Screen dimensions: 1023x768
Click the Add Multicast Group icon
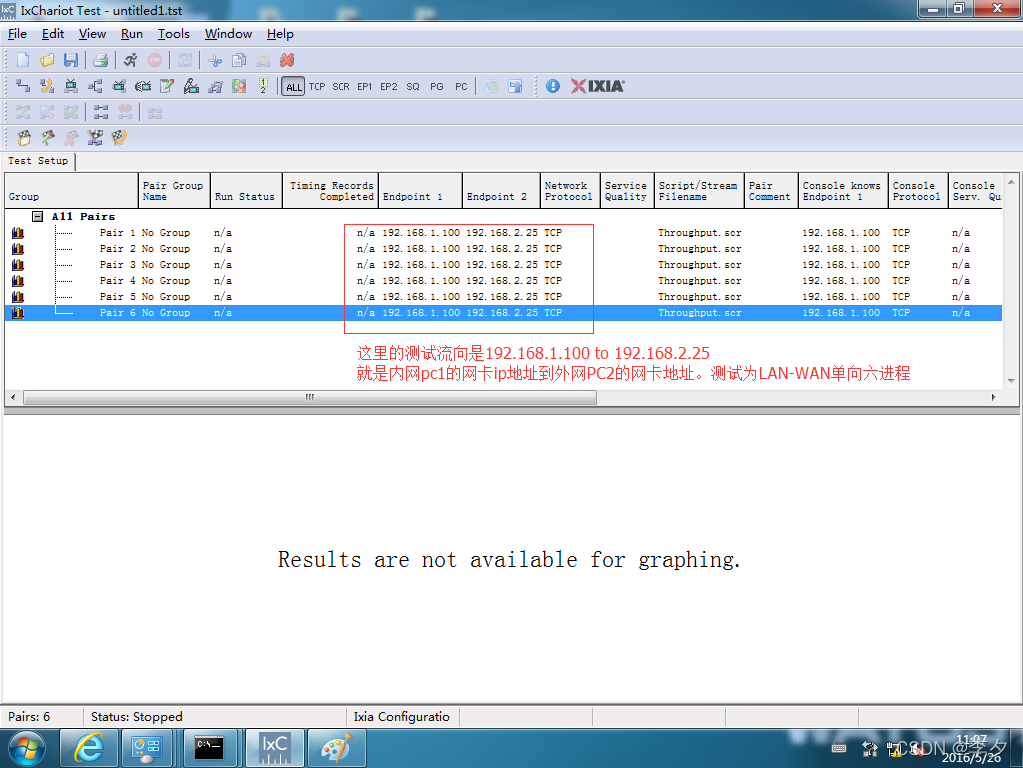coord(95,86)
